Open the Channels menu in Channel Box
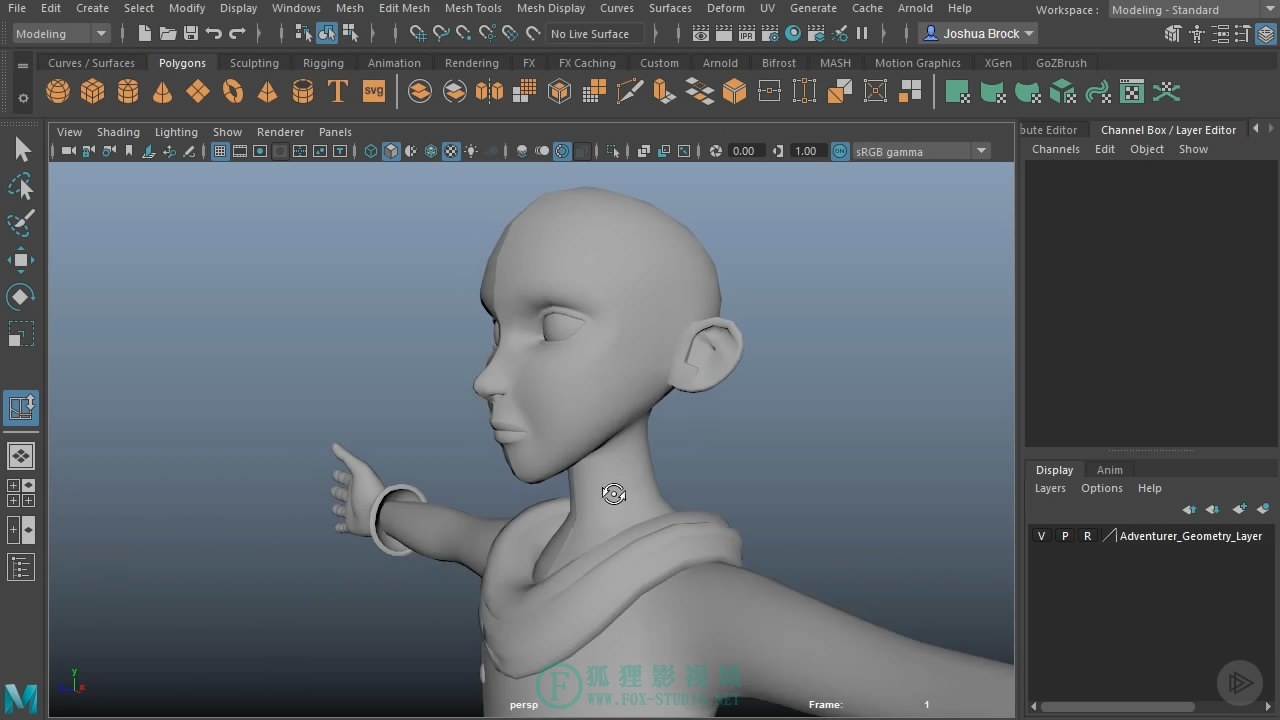The width and height of the screenshot is (1280, 720). 1055,149
